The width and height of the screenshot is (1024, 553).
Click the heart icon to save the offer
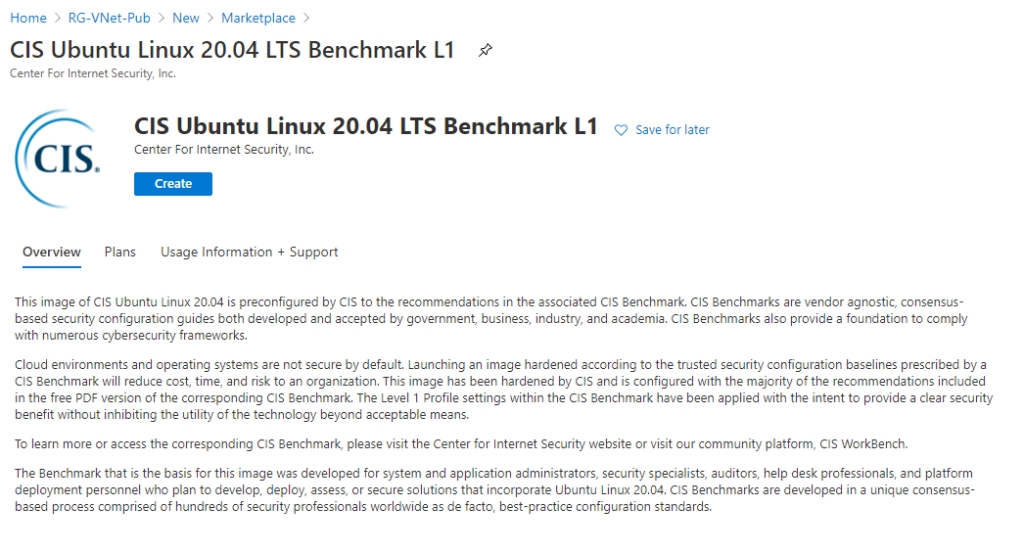pos(621,130)
